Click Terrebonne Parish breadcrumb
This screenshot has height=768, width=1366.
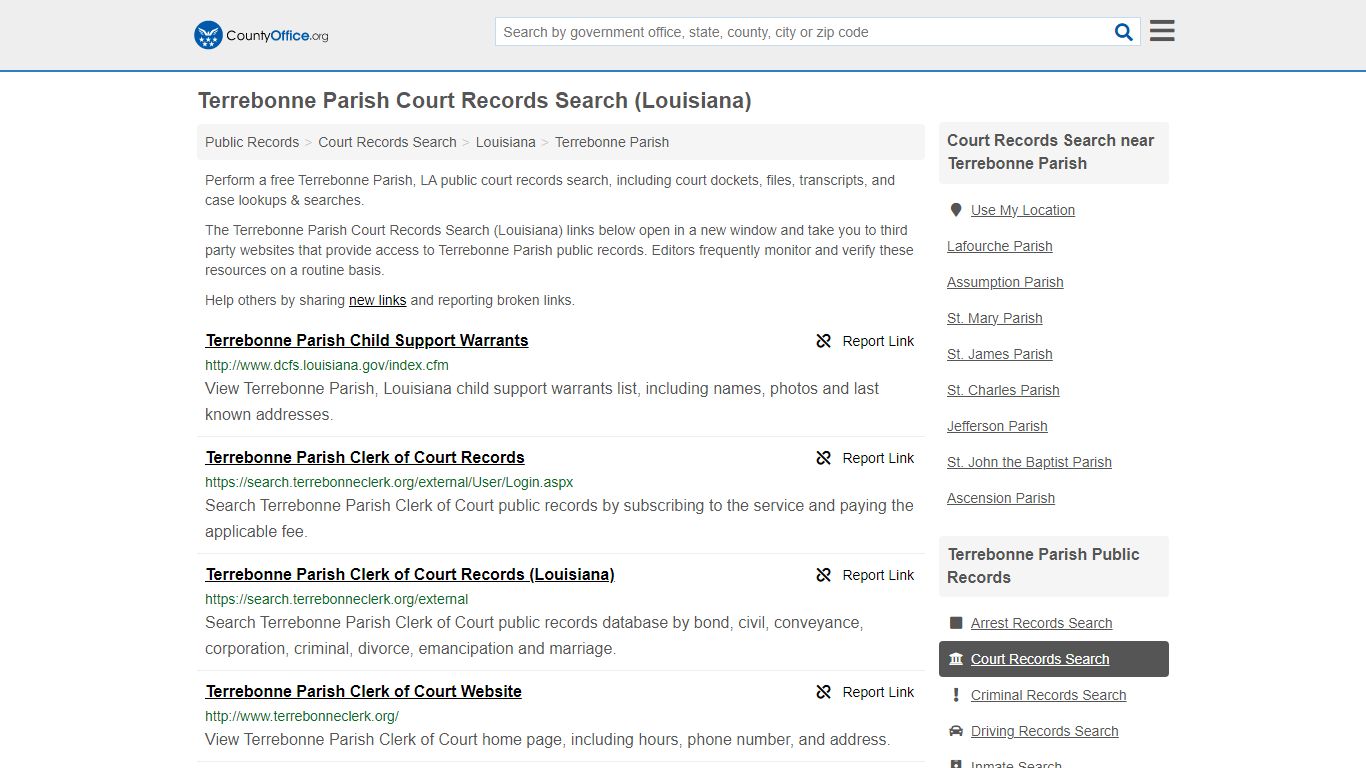click(x=612, y=142)
